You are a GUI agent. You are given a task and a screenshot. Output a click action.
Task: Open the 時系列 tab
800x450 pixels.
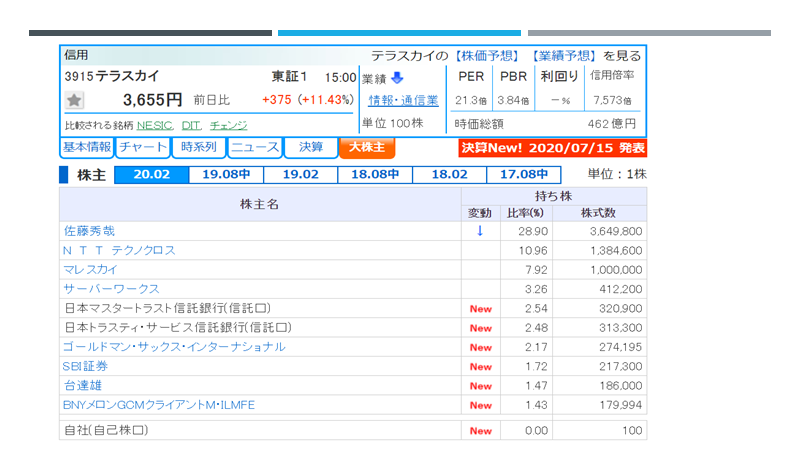click(x=198, y=147)
